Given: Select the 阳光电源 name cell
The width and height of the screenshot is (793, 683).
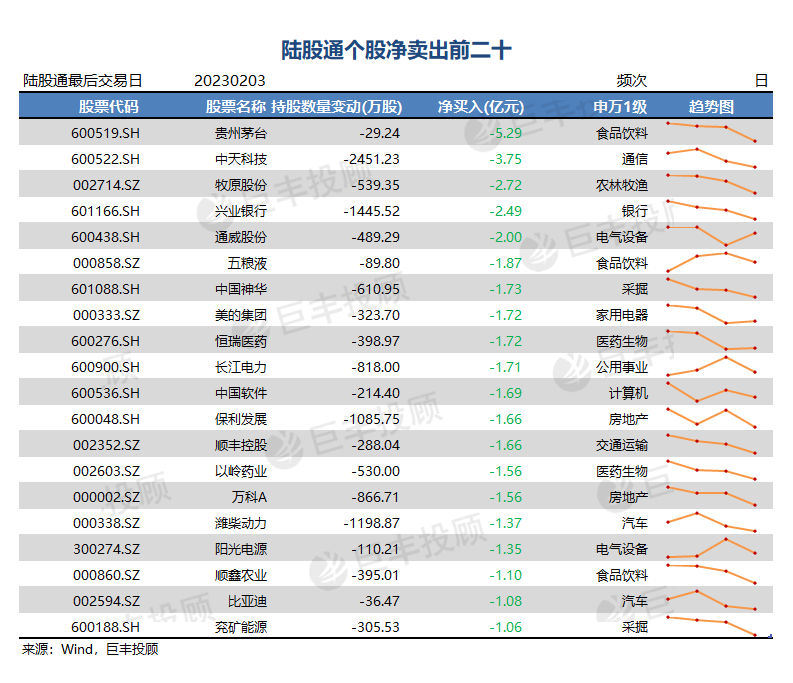Looking at the screenshot, I should [x=241, y=549].
